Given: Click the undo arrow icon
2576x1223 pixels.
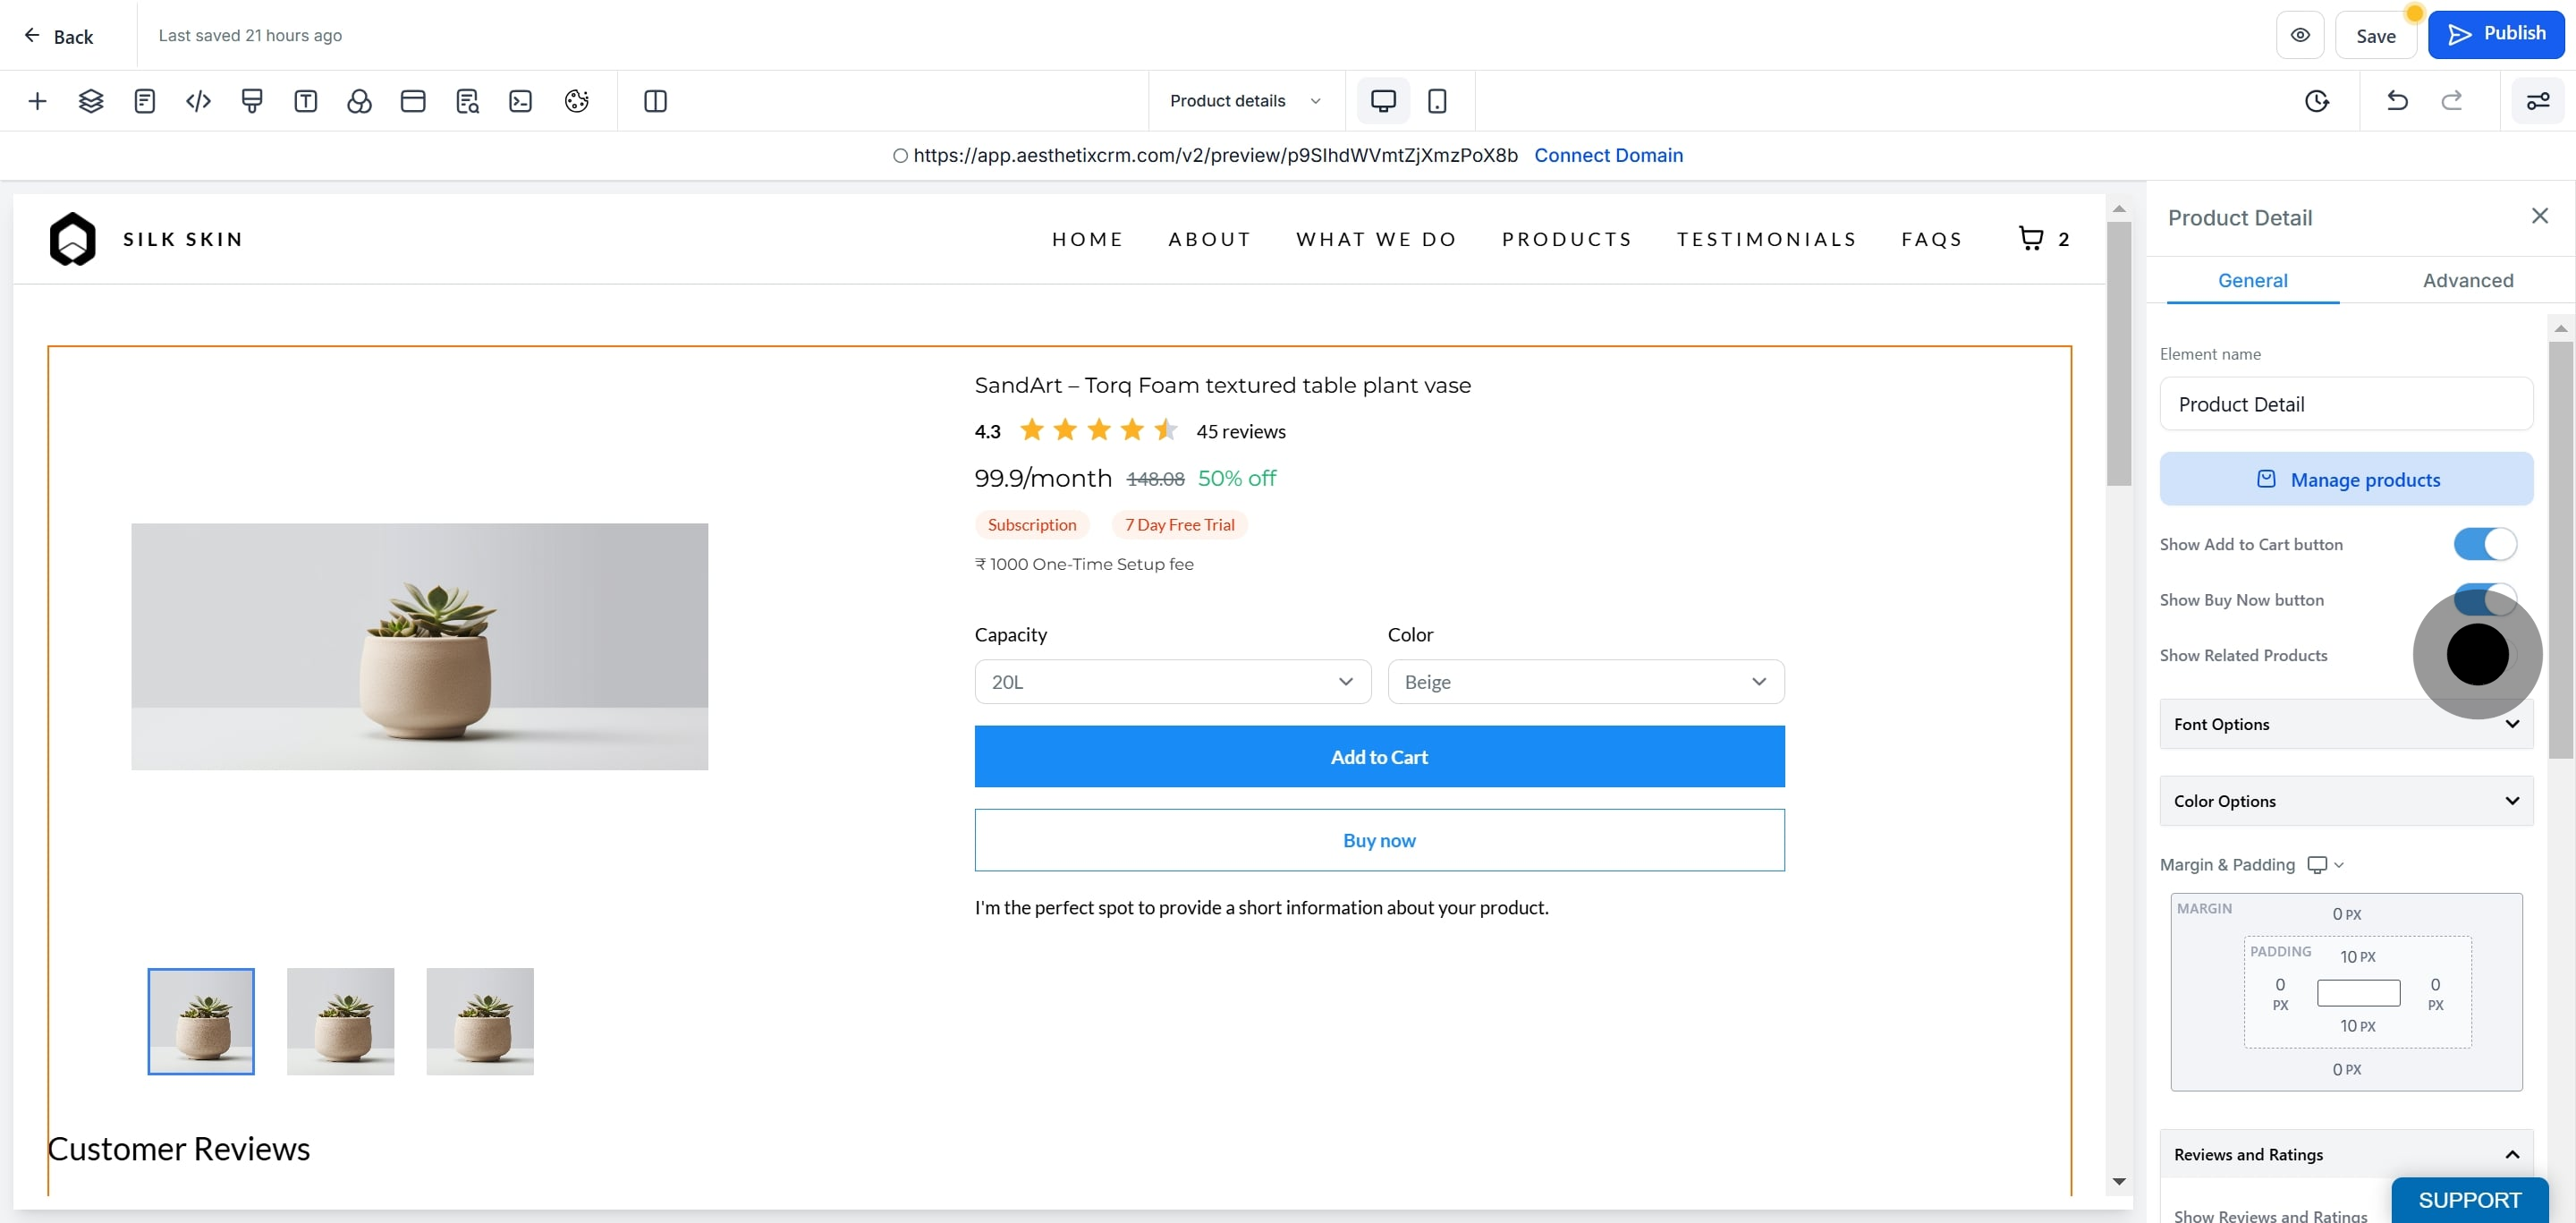Looking at the screenshot, I should point(2397,101).
